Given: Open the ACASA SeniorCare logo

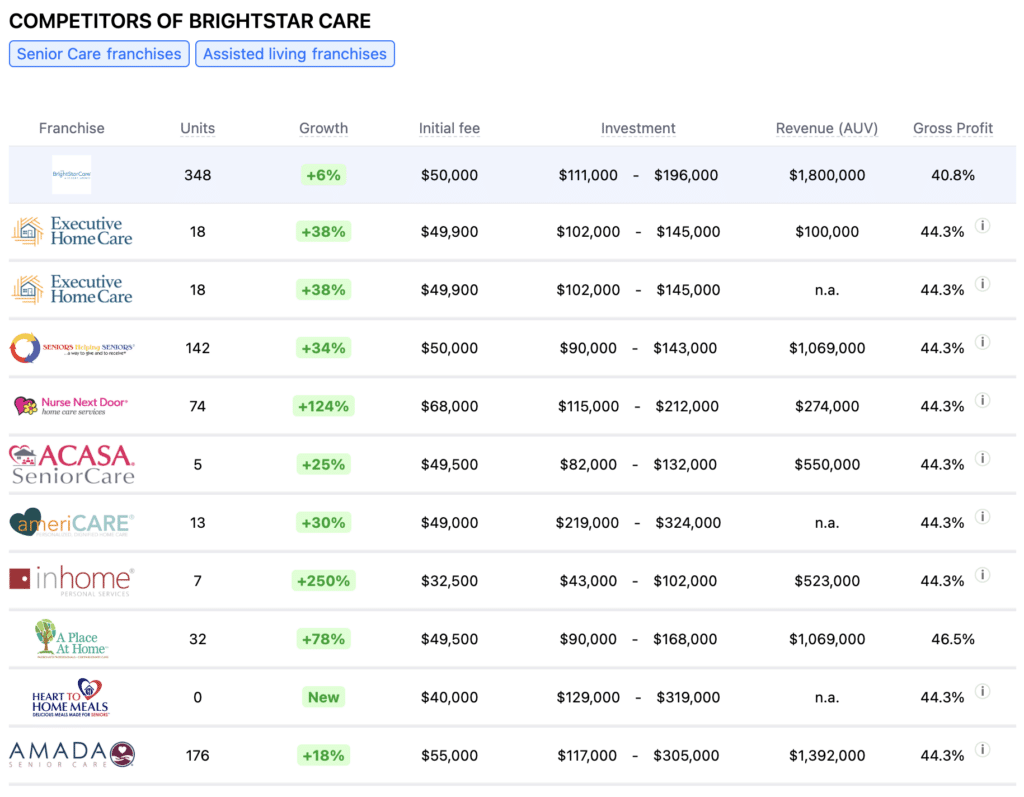Looking at the screenshot, I should tap(72, 464).
